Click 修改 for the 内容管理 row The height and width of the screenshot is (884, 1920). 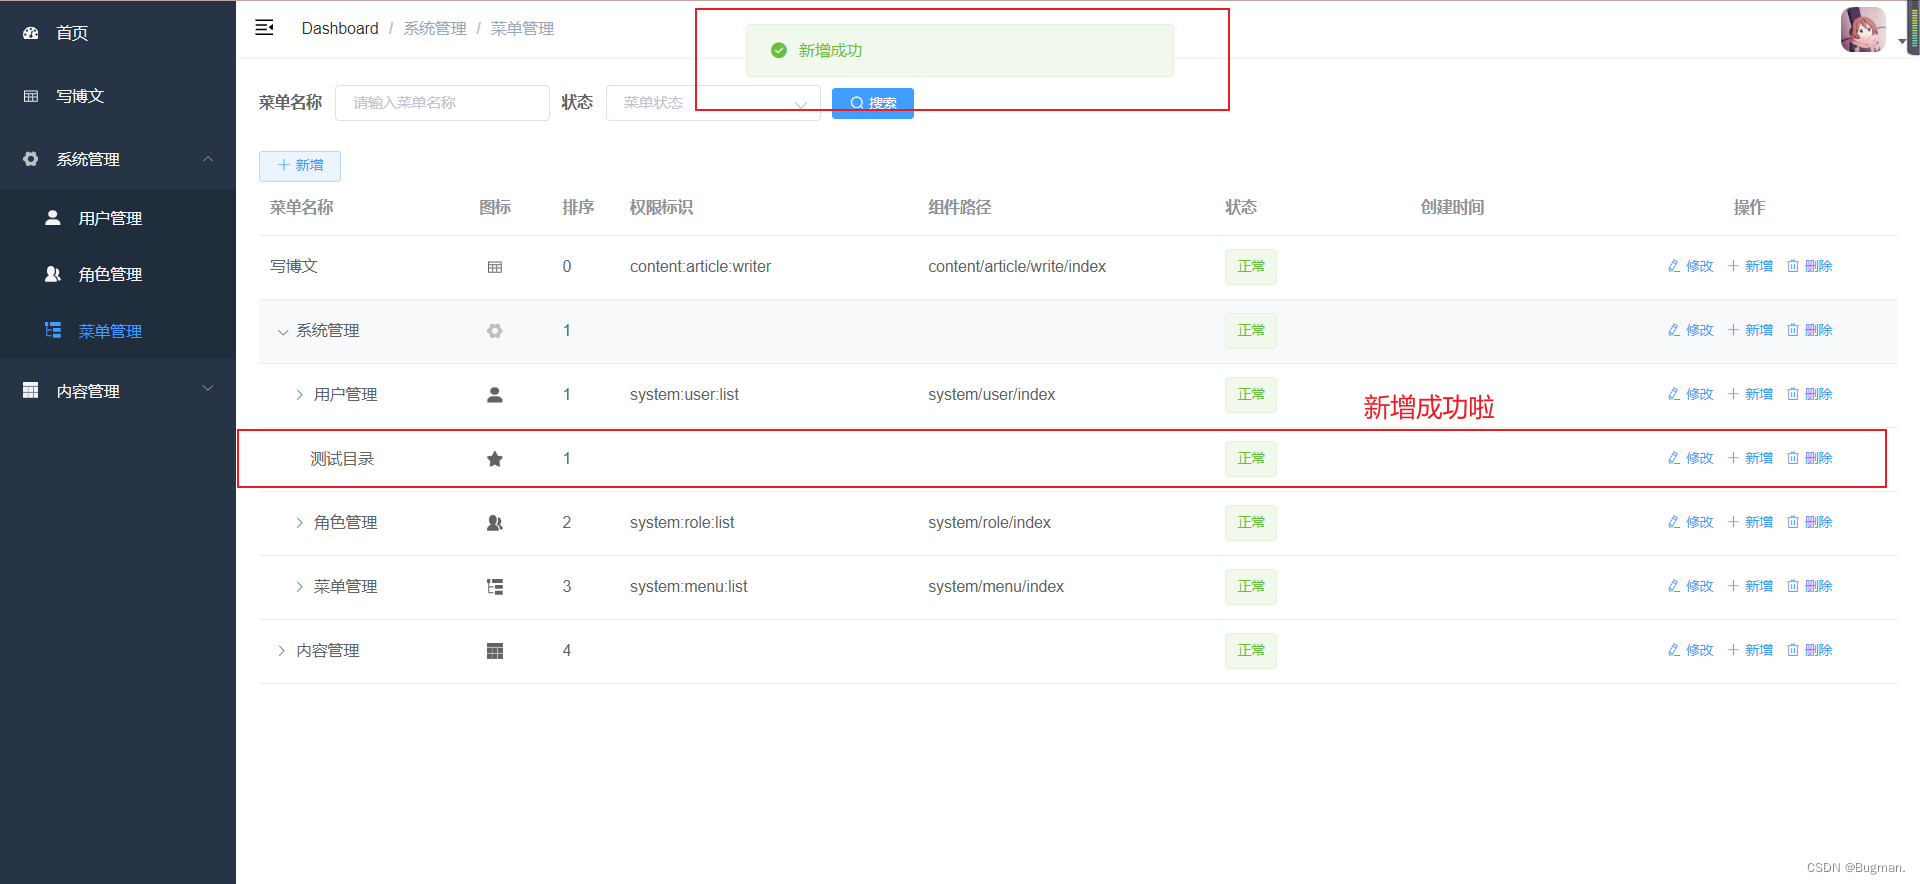(1691, 650)
